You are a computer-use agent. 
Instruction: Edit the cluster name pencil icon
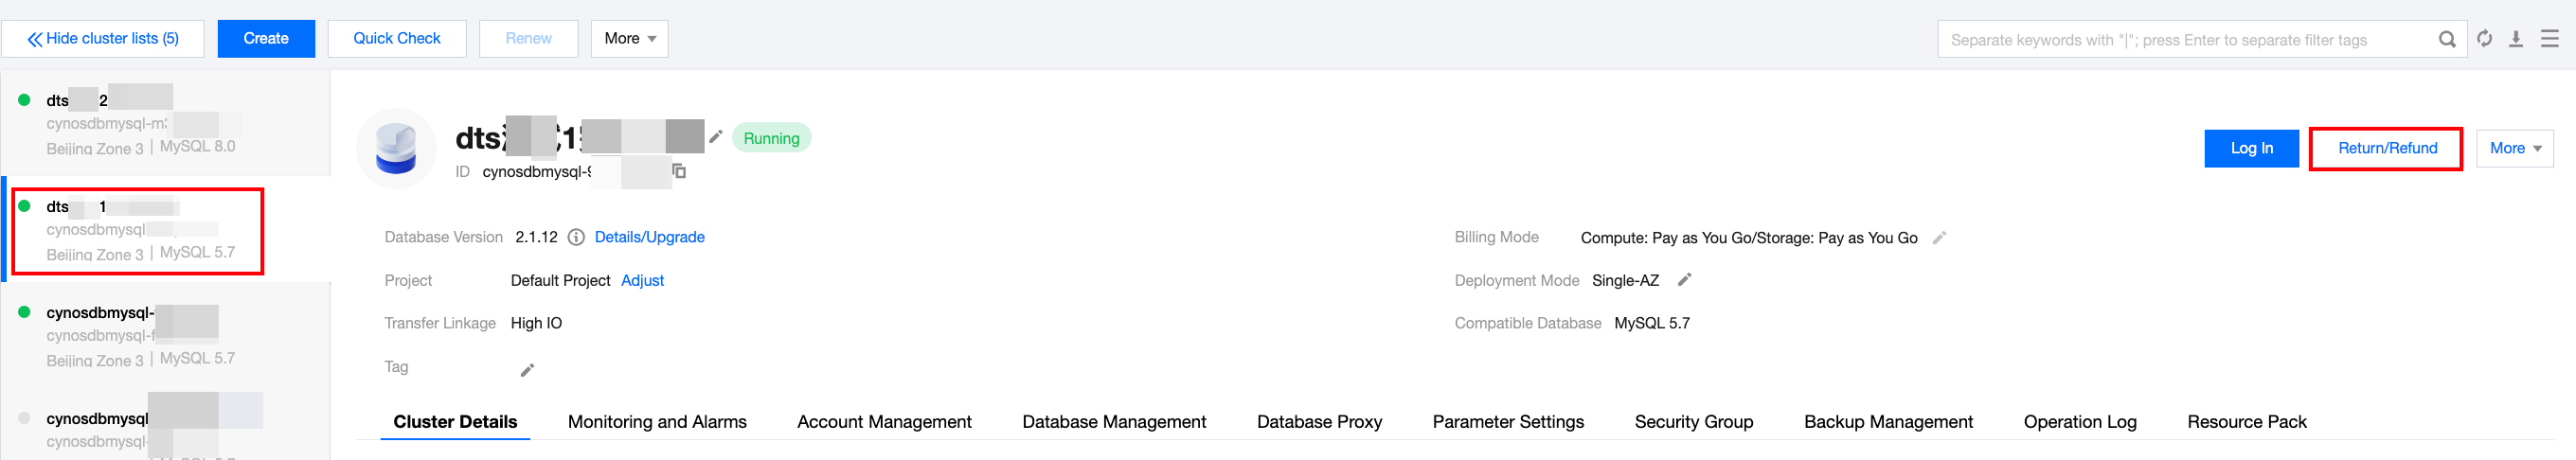(x=716, y=137)
